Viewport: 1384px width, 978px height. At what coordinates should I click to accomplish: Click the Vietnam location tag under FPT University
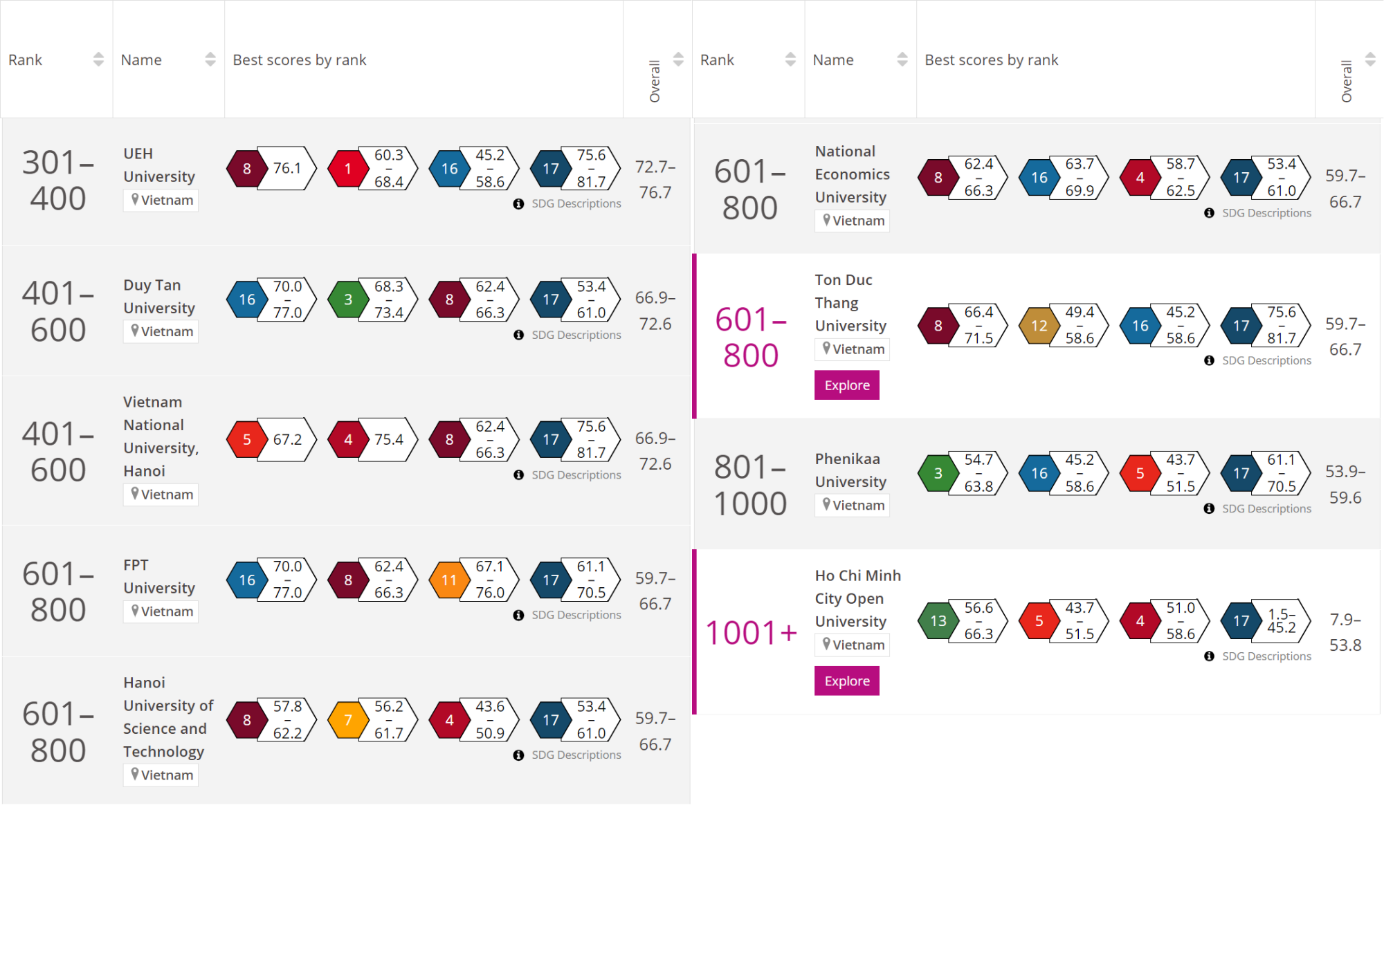pos(161,612)
